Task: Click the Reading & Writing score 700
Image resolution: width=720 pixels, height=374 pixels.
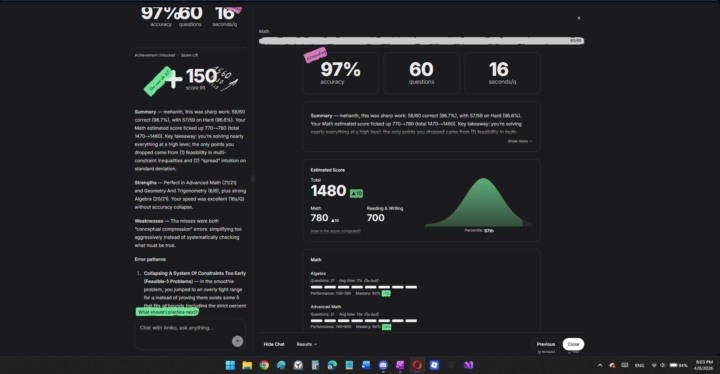Action: pos(375,218)
